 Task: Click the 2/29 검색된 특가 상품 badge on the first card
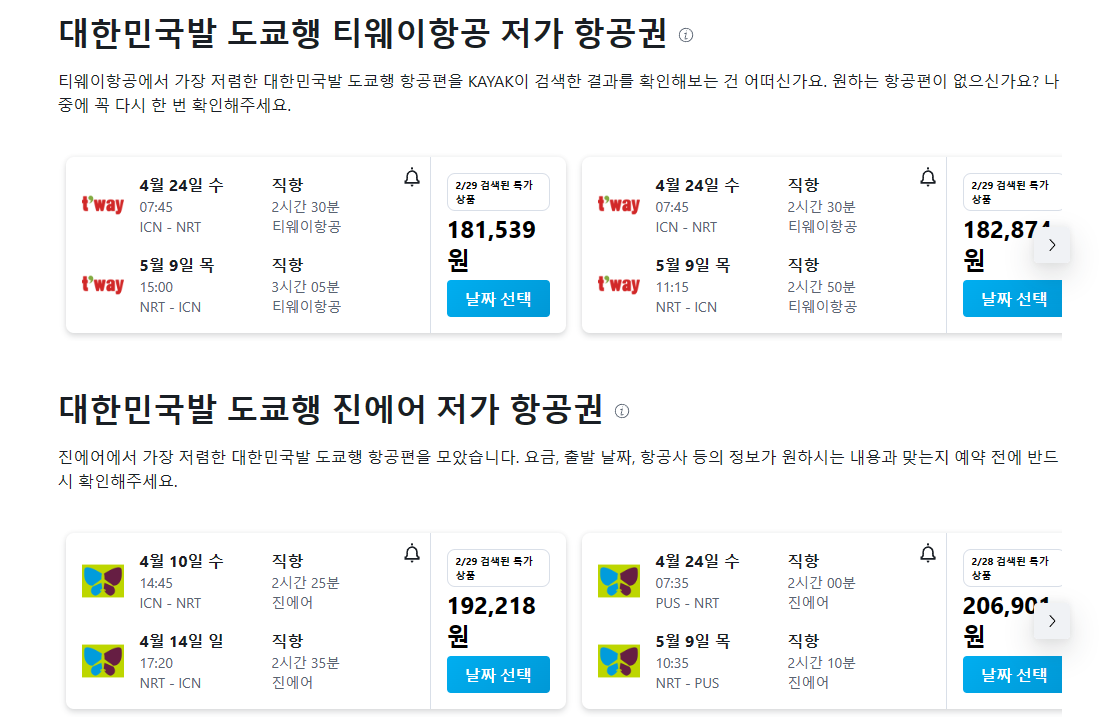(x=497, y=192)
